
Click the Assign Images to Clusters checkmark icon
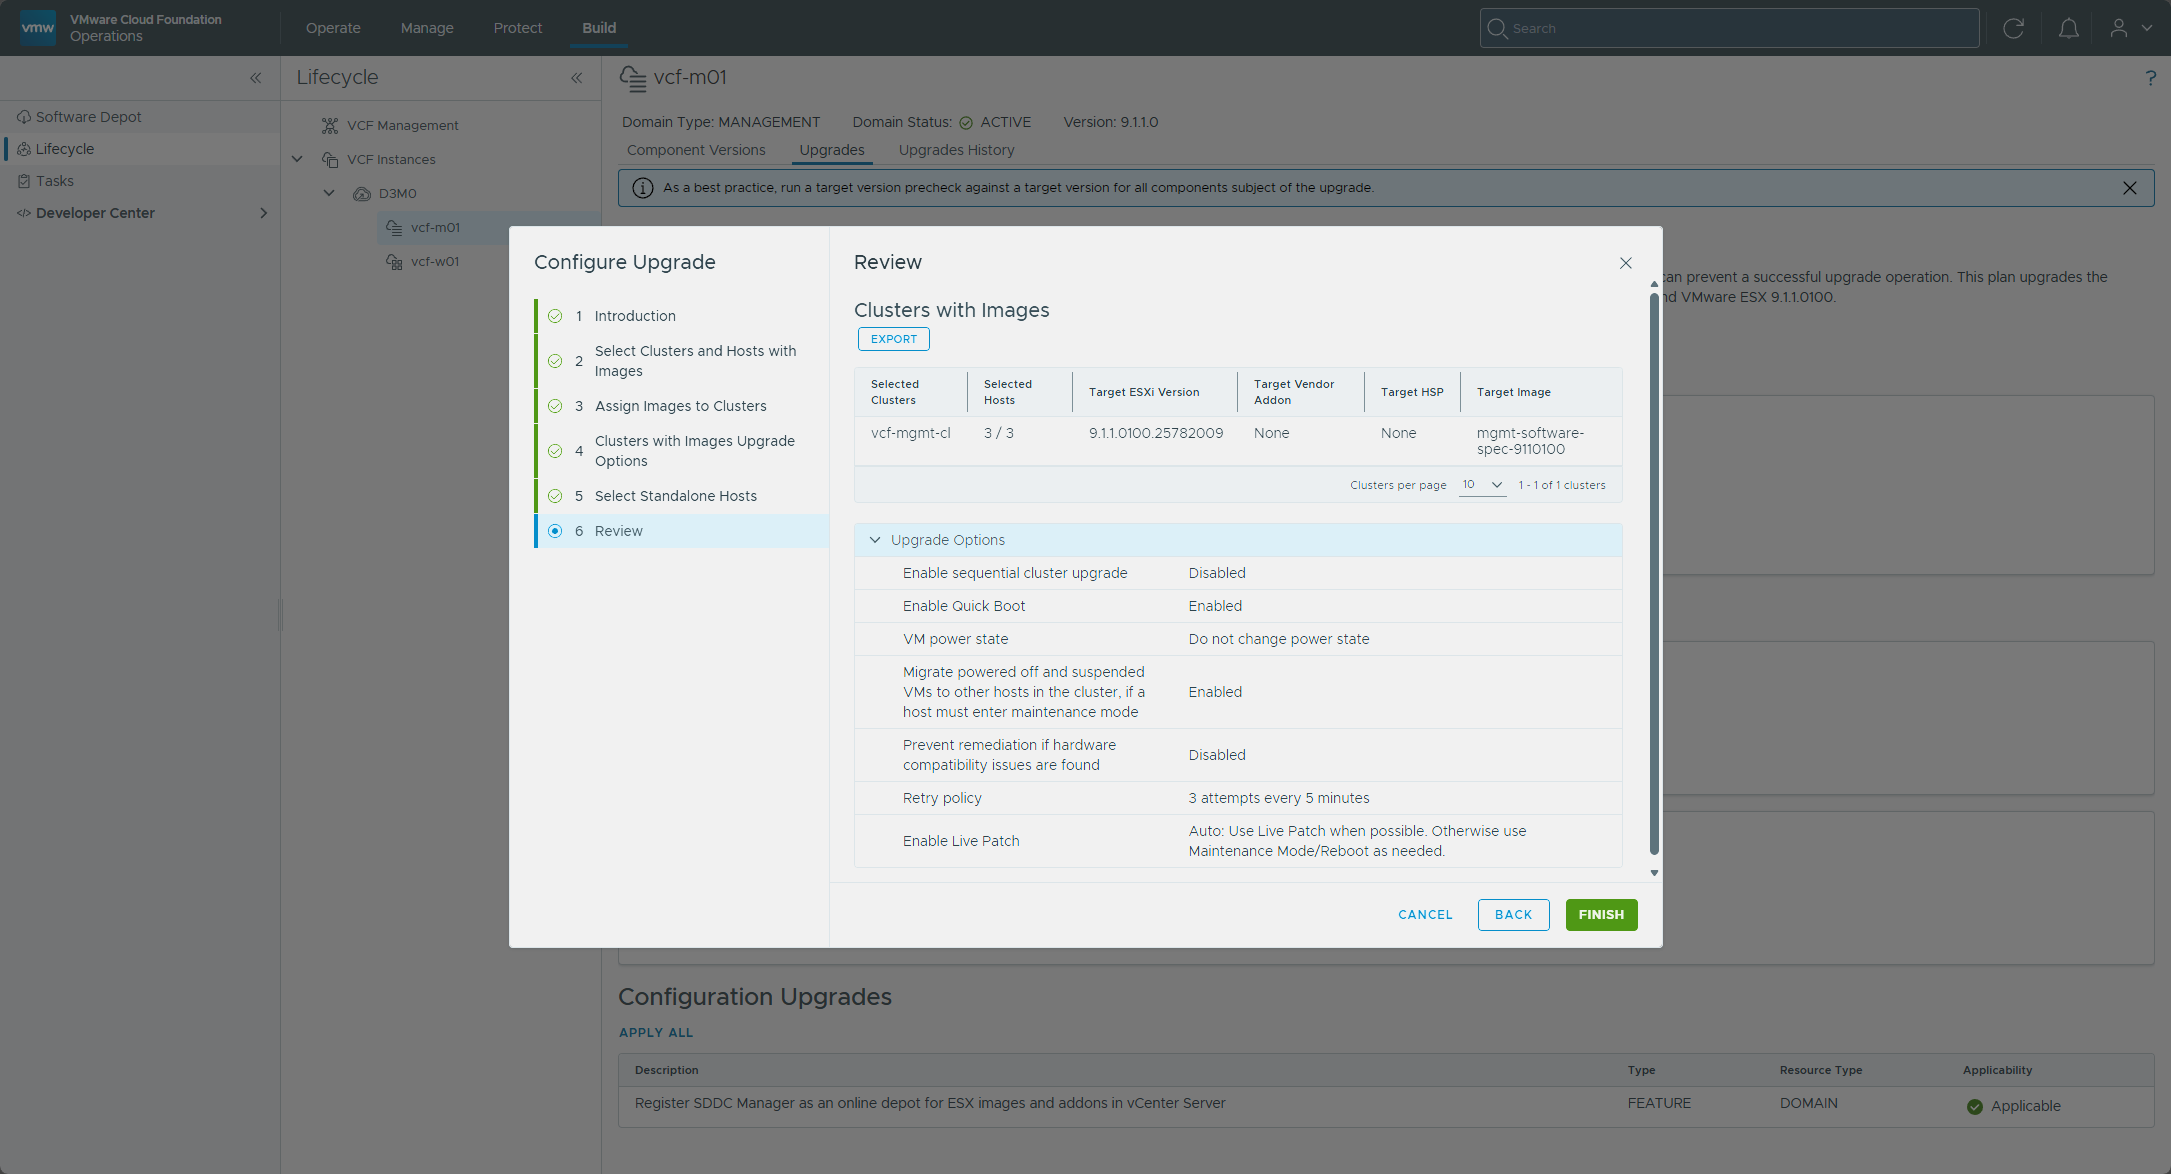coord(555,406)
